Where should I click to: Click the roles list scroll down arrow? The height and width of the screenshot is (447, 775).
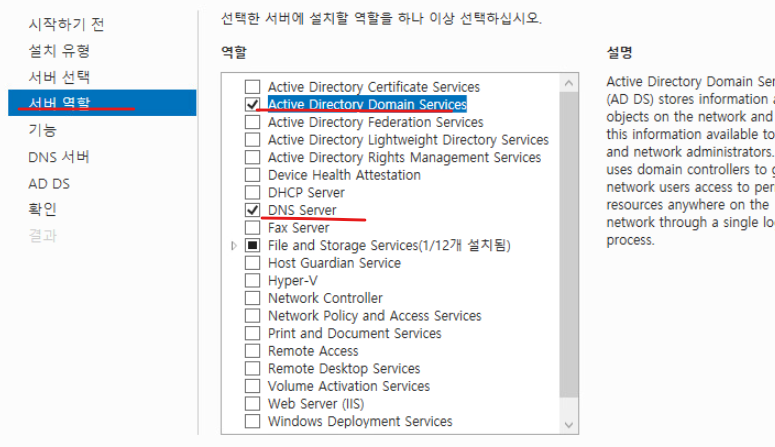(569, 425)
